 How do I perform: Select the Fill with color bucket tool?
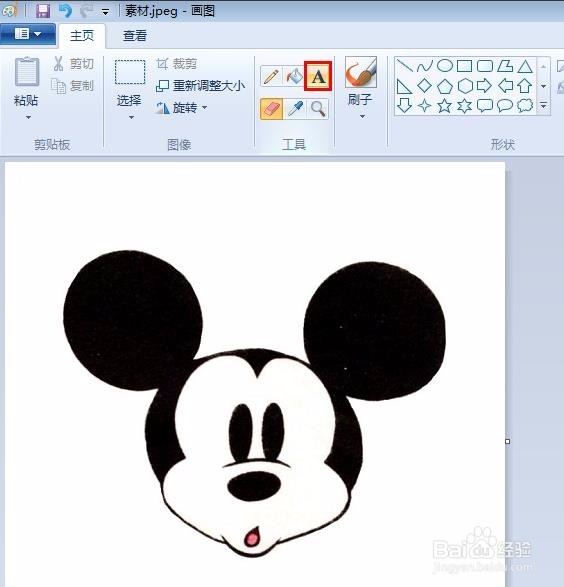[294, 76]
